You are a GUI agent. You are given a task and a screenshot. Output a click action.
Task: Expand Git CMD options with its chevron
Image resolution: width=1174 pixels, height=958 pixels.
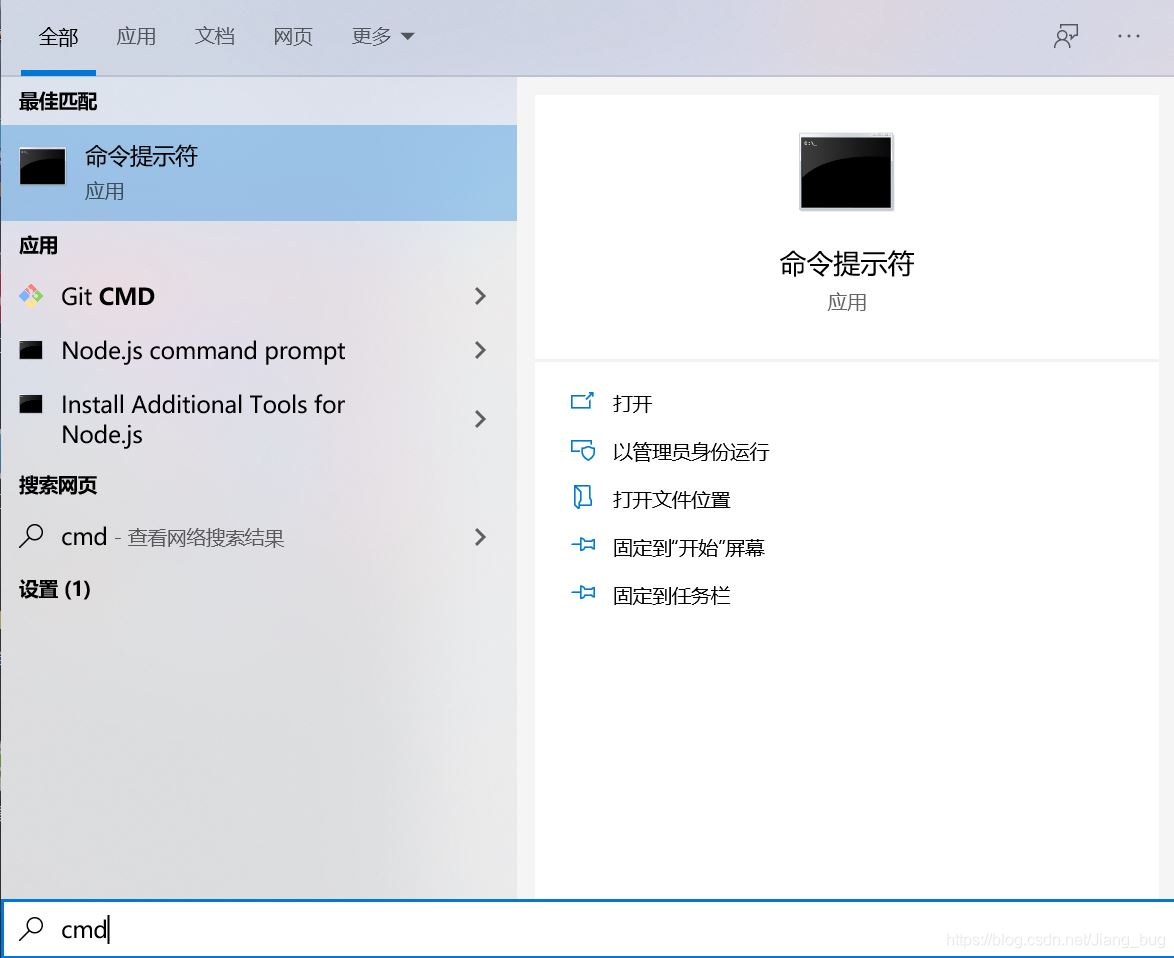tap(480, 296)
